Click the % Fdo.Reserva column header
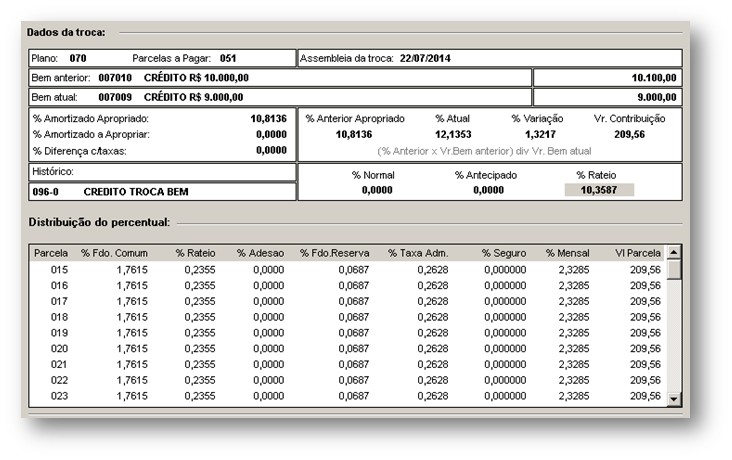The image size is (732, 460). tap(334, 253)
